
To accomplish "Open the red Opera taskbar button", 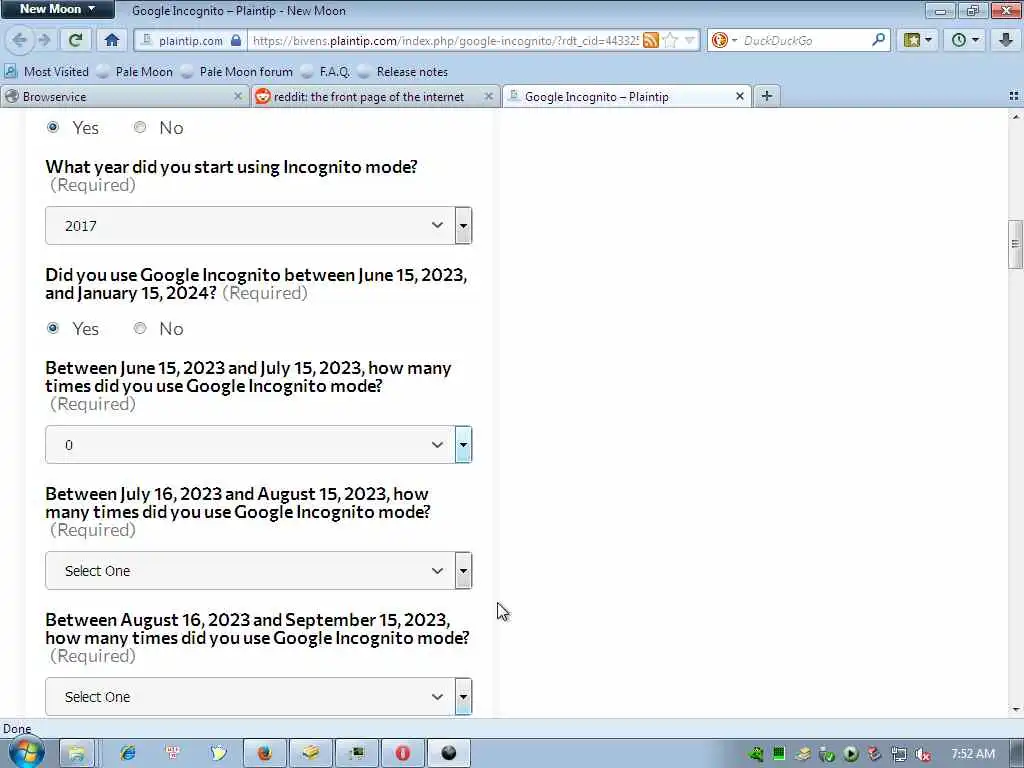I will click(x=402, y=753).
